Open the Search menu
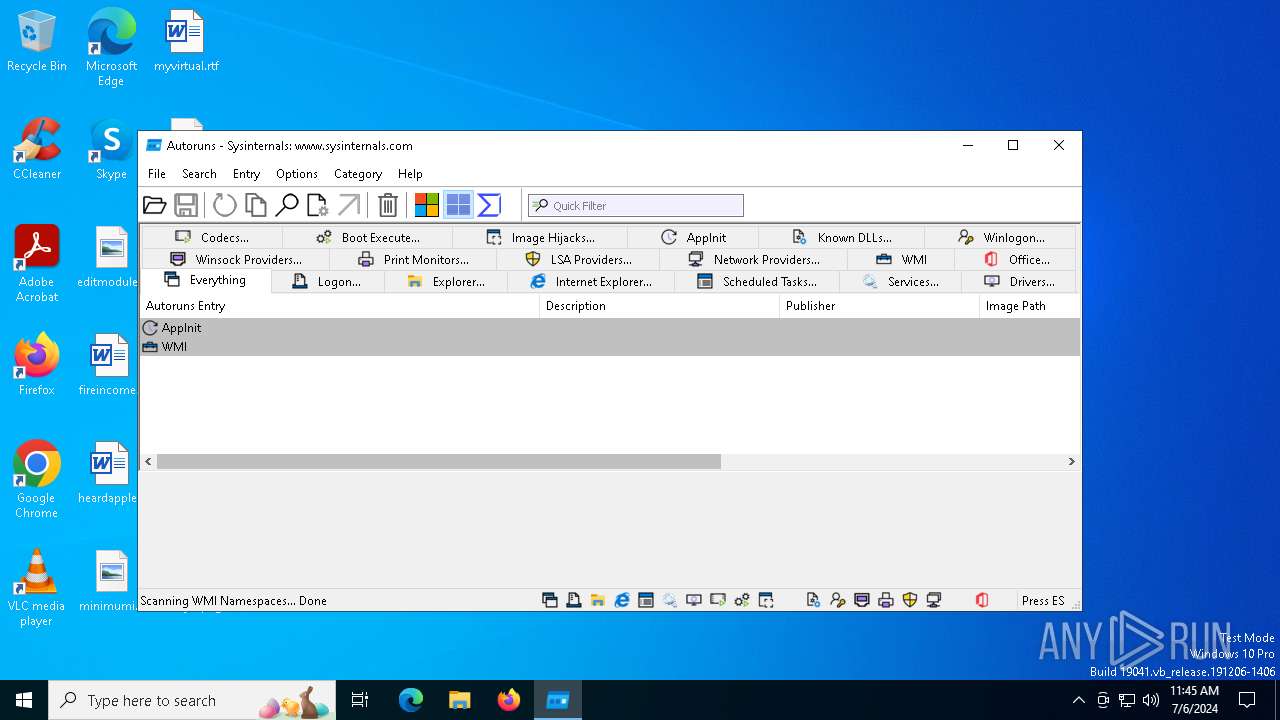The height and width of the screenshot is (720, 1280). (199, 174)
